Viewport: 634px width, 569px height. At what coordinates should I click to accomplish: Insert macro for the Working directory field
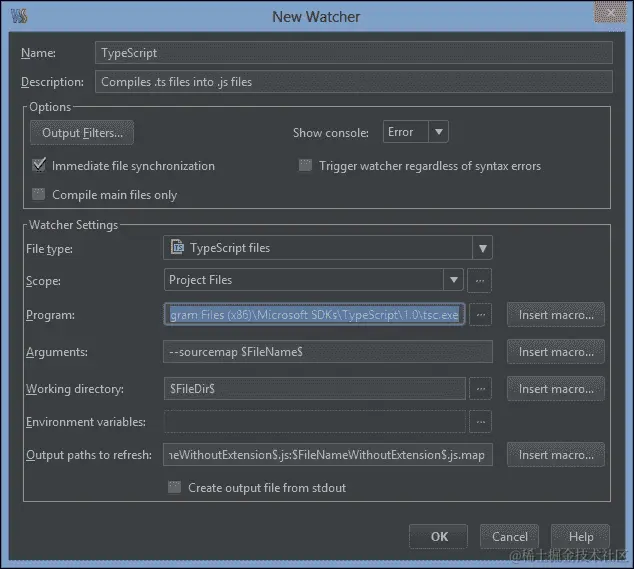tap(556, 389)
